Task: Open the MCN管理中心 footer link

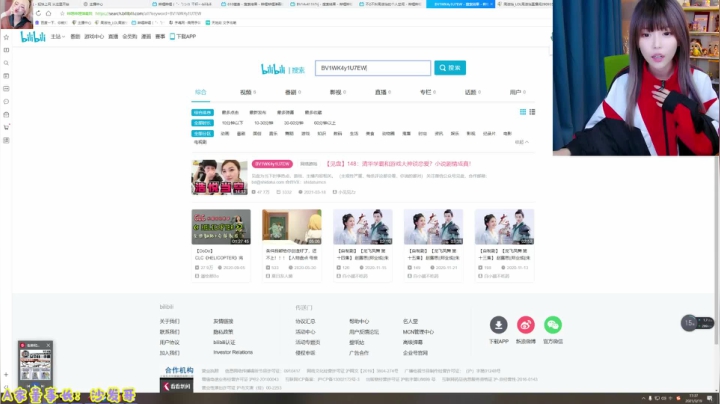Action: (418, 332)
